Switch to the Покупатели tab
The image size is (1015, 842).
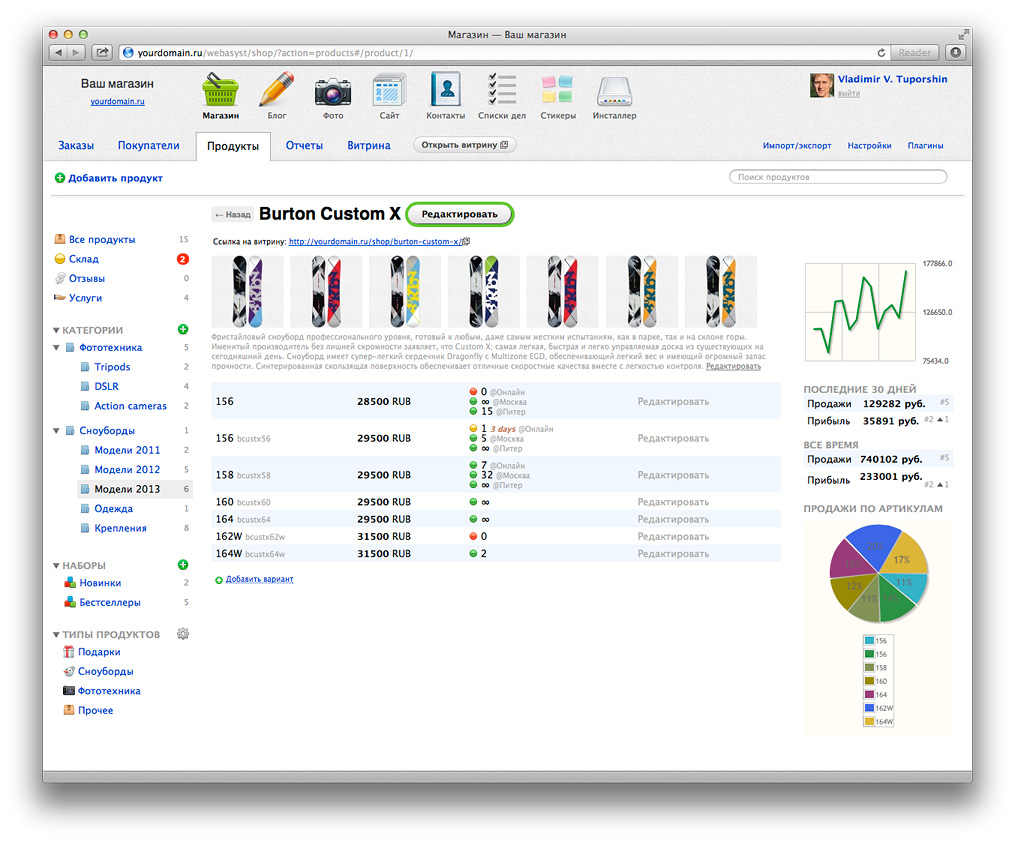pos(148,146)
